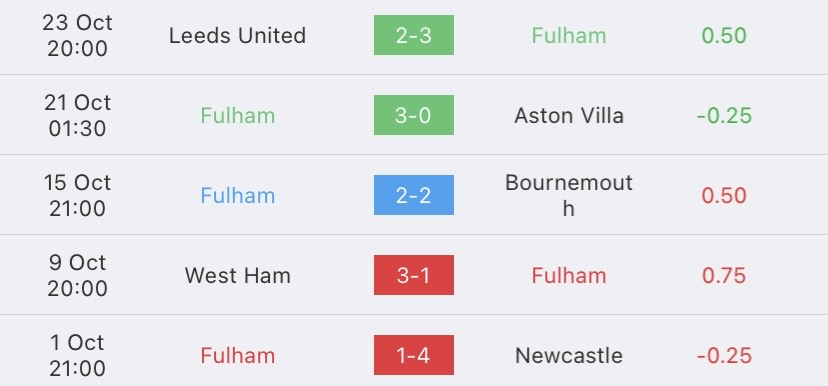Click handicap 0.75 in the West Ham row
This screenshot has height=386, width=828.
pyautogui.click(x=724, y=275)
